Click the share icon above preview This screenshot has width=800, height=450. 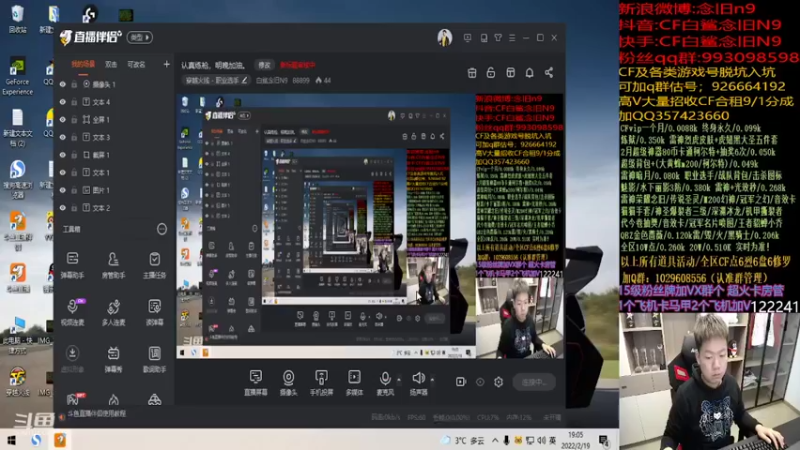click(x=549, y=73)
